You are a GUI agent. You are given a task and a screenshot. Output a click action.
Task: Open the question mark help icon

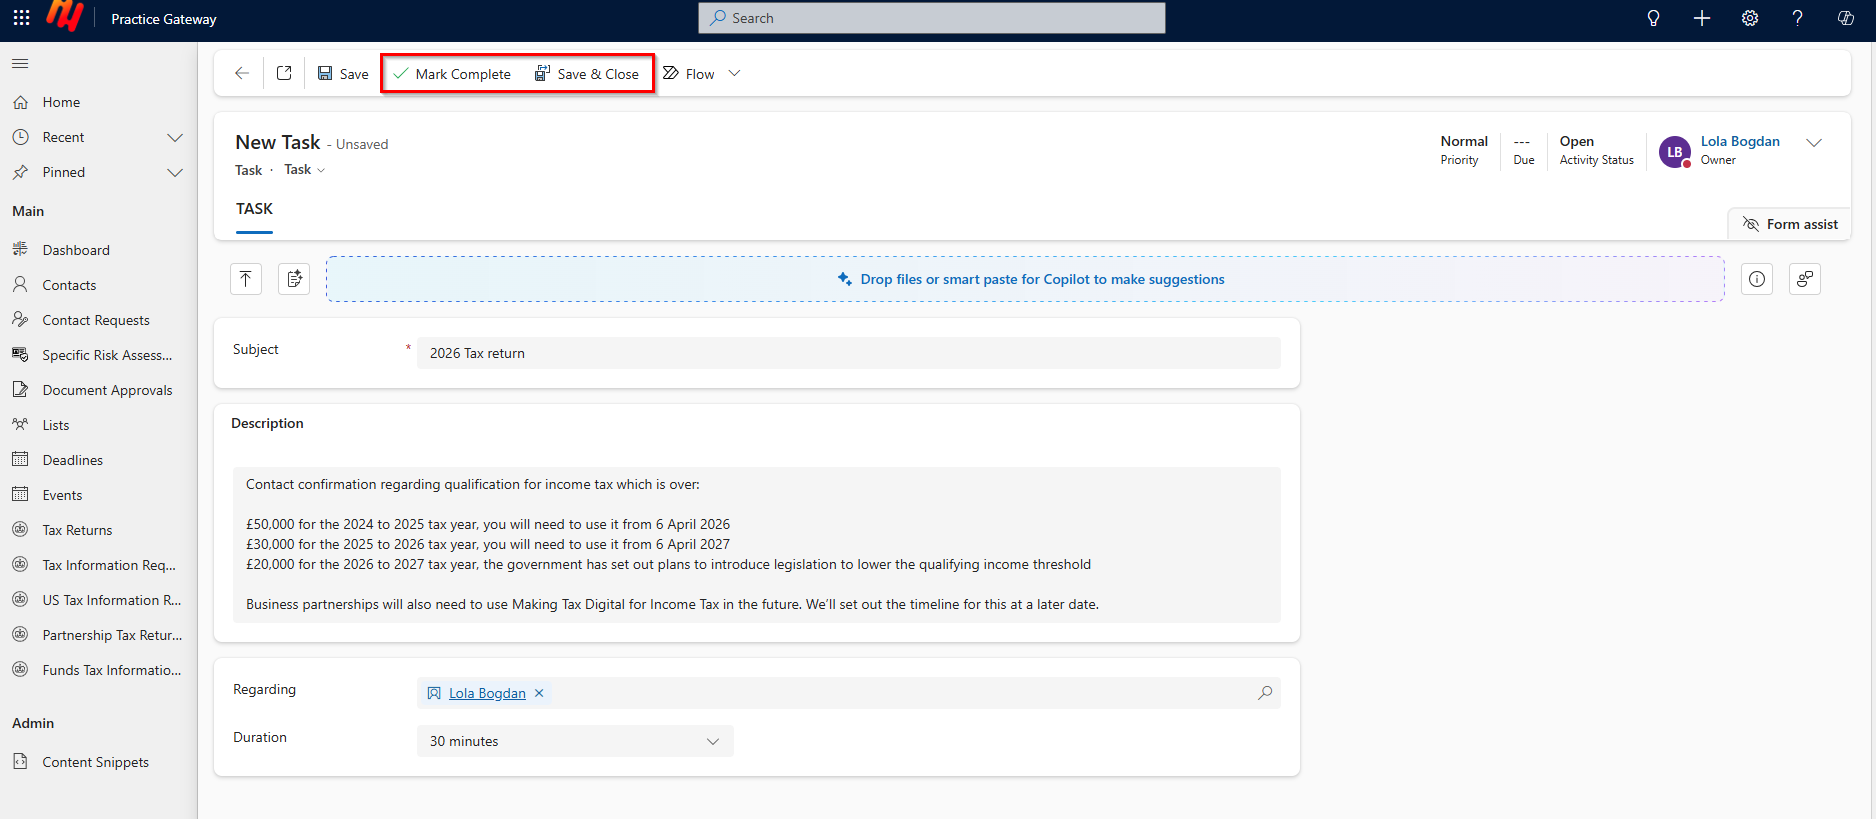(x=1797, y=18)
